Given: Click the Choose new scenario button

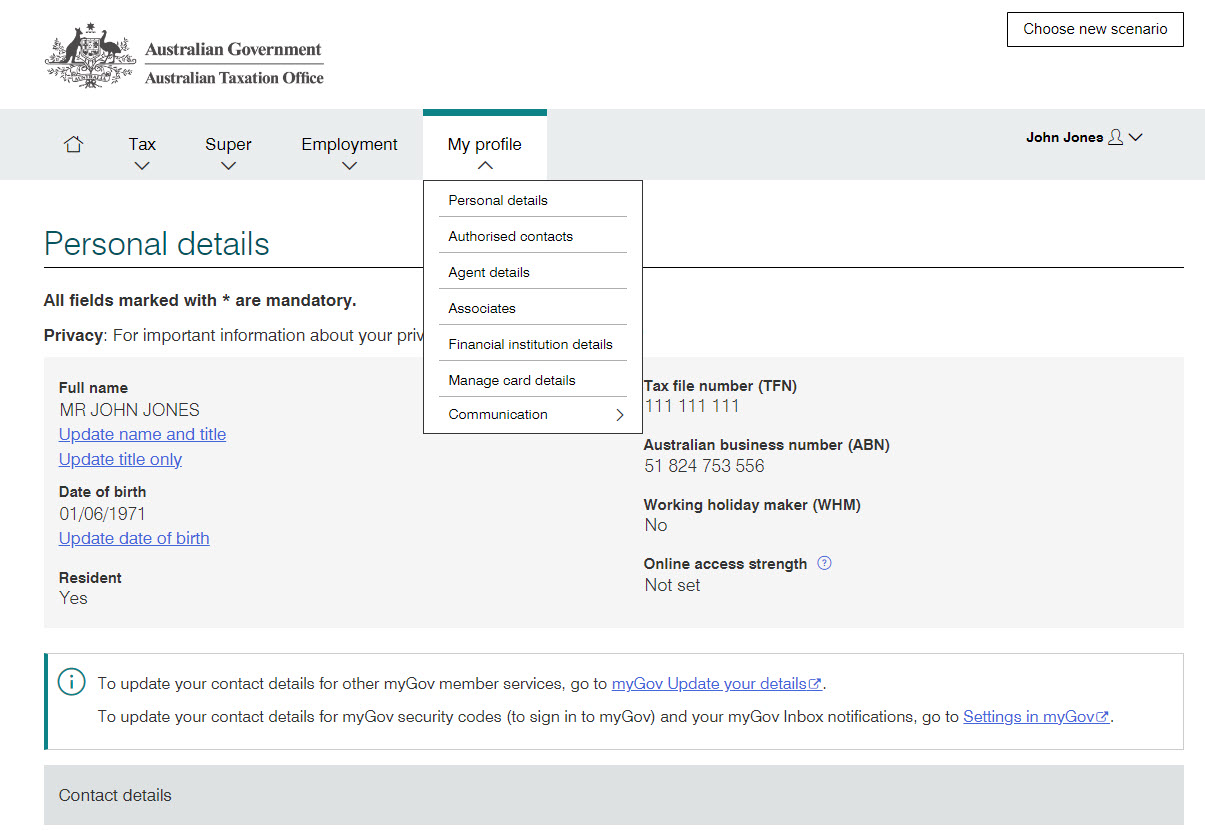Looking at the screenshot, I should click(1095, 29).
